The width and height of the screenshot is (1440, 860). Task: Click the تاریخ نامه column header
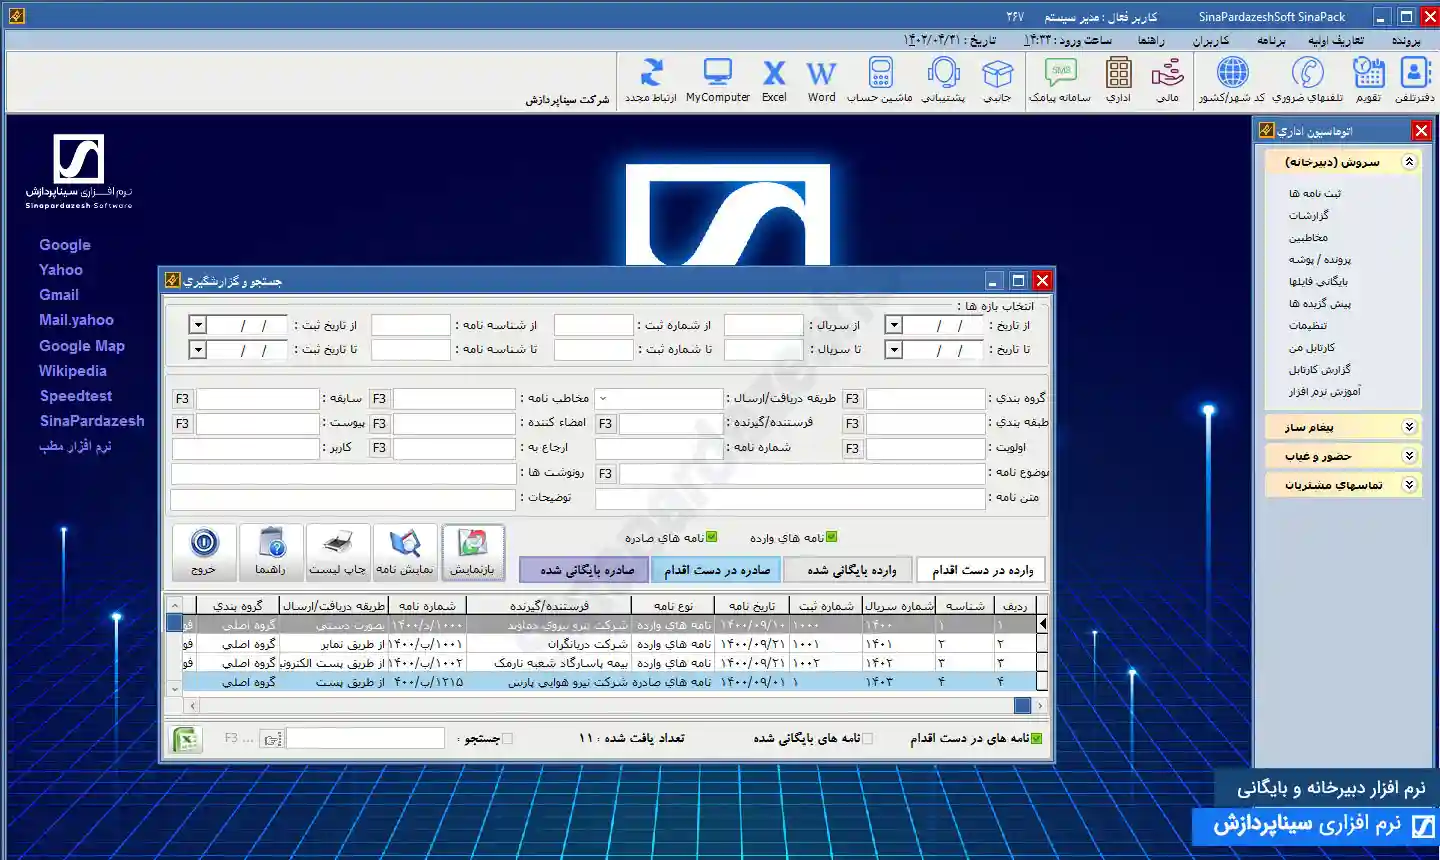(752, 606)
